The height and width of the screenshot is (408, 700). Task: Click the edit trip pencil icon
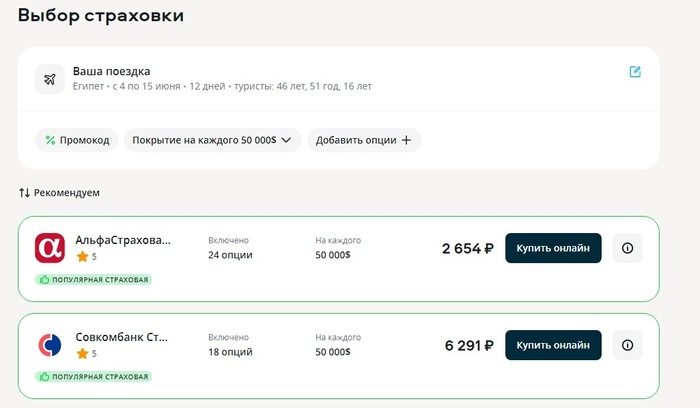point(635,71)
